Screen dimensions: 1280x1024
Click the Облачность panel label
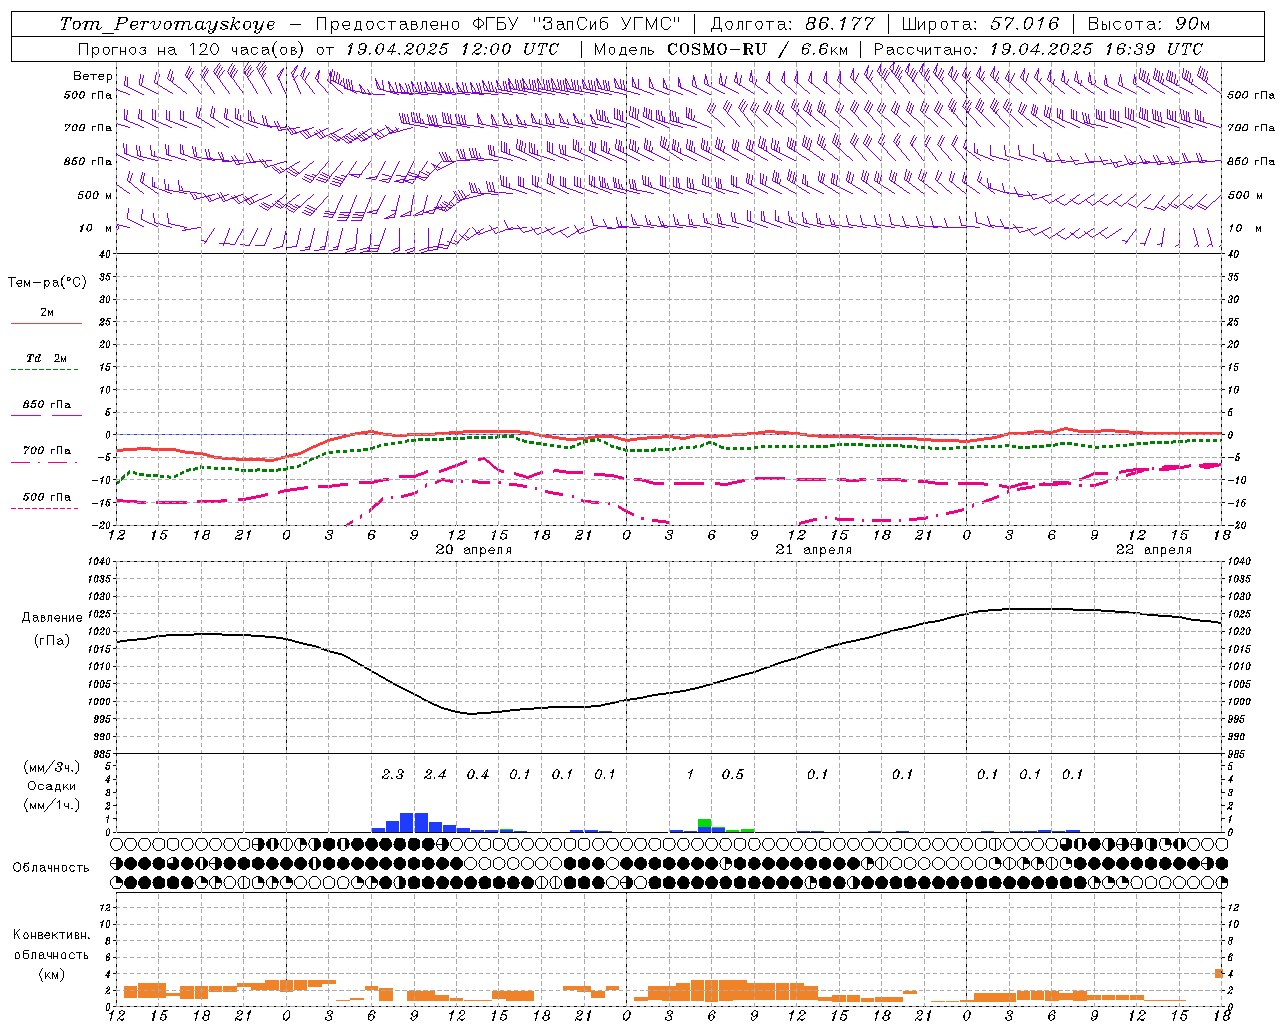(51, 868)
